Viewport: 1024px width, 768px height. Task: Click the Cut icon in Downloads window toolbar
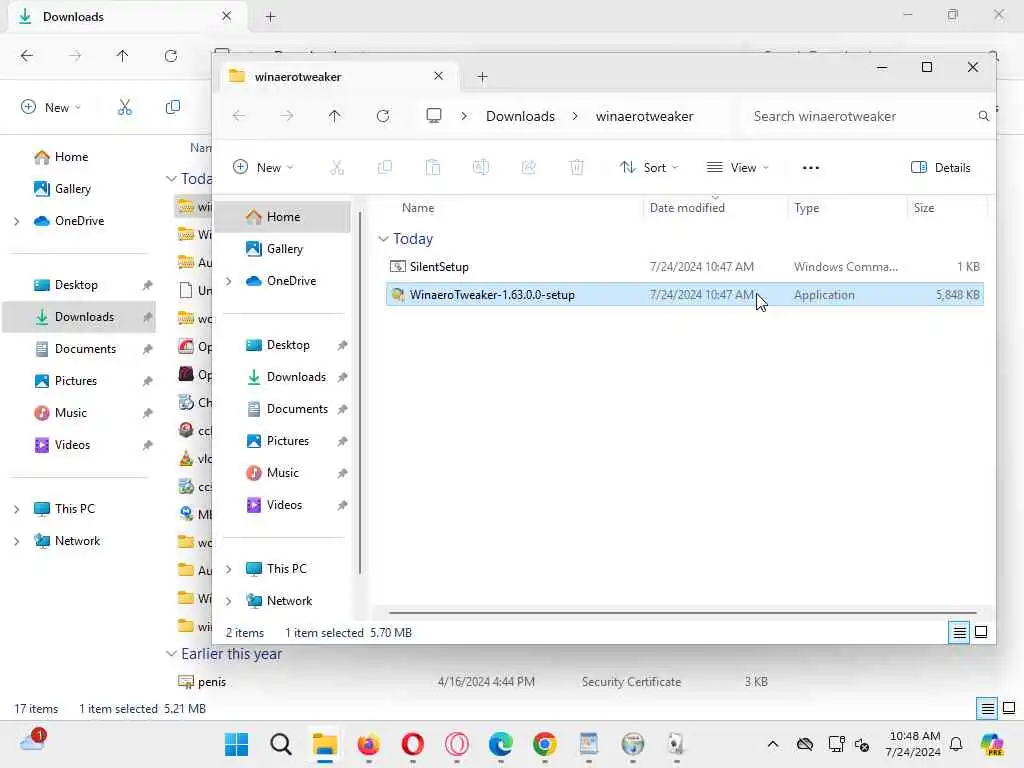coord(125,107)
